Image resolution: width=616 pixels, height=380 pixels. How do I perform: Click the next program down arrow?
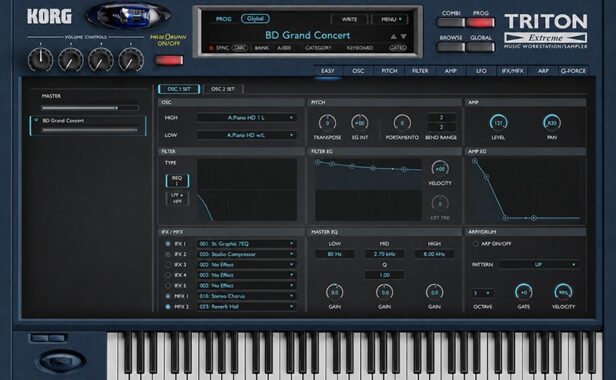[x=403, y=36]
